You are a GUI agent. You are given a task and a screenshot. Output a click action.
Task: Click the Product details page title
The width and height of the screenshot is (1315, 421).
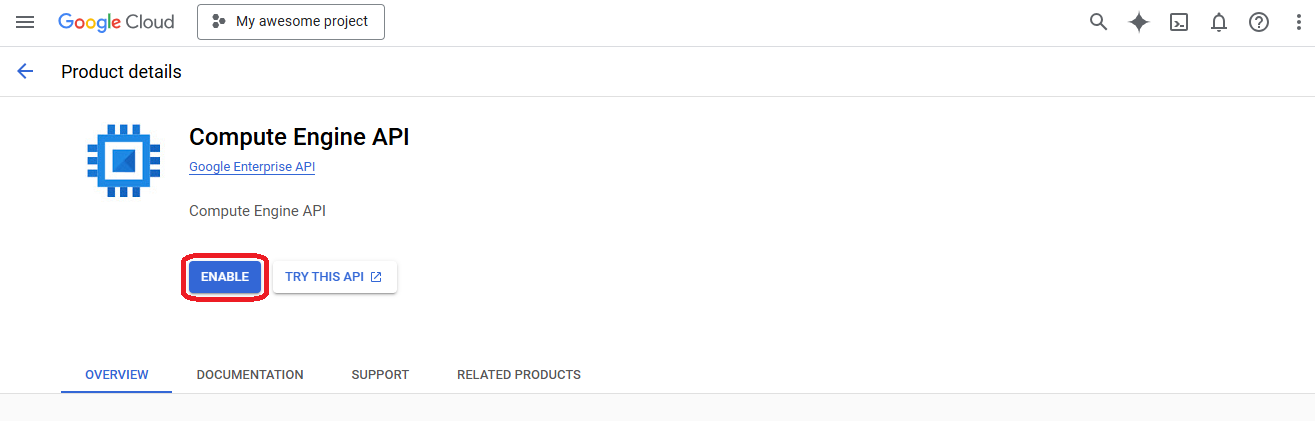(x=121, y=72)
